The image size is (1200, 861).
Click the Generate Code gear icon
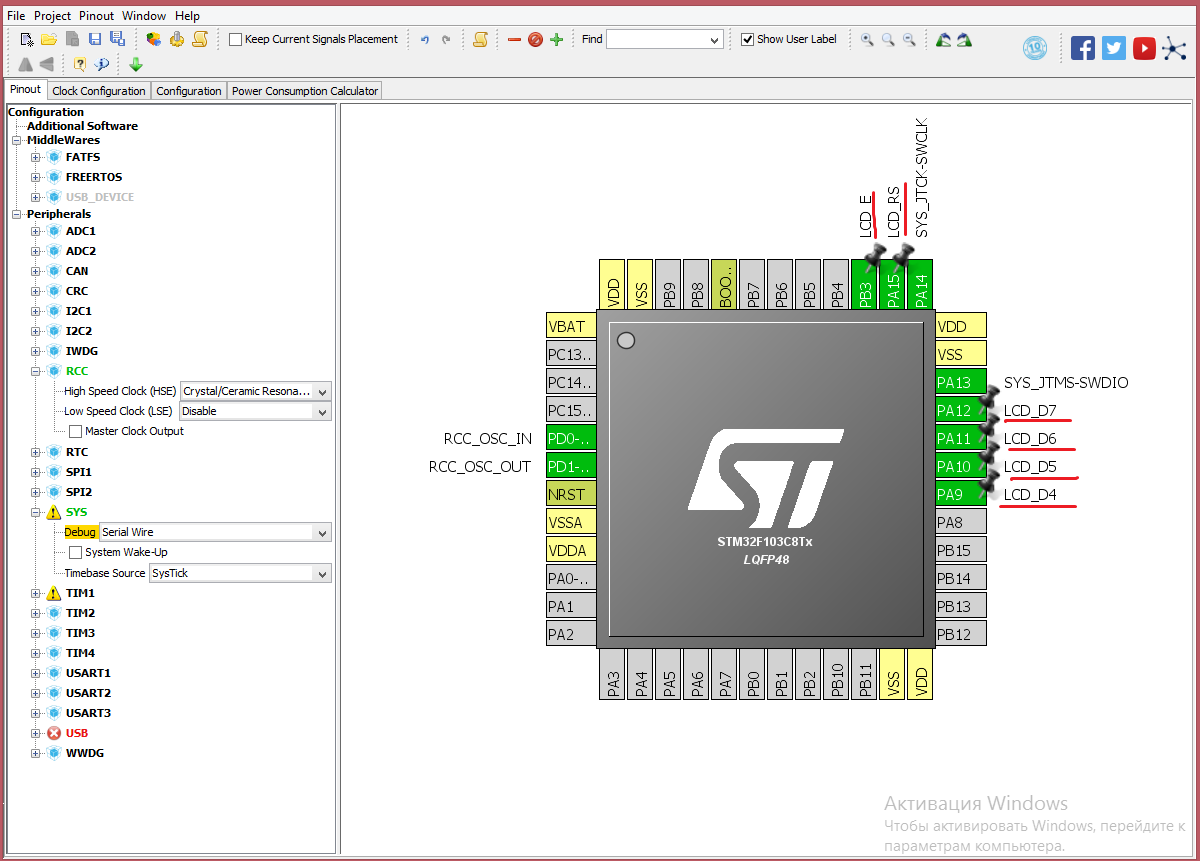(x=177, y=39)
